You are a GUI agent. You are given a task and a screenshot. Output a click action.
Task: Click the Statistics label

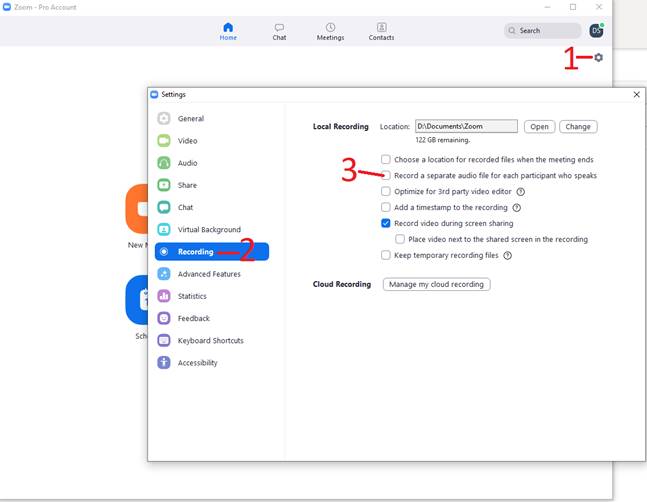(x=192, y=296)
